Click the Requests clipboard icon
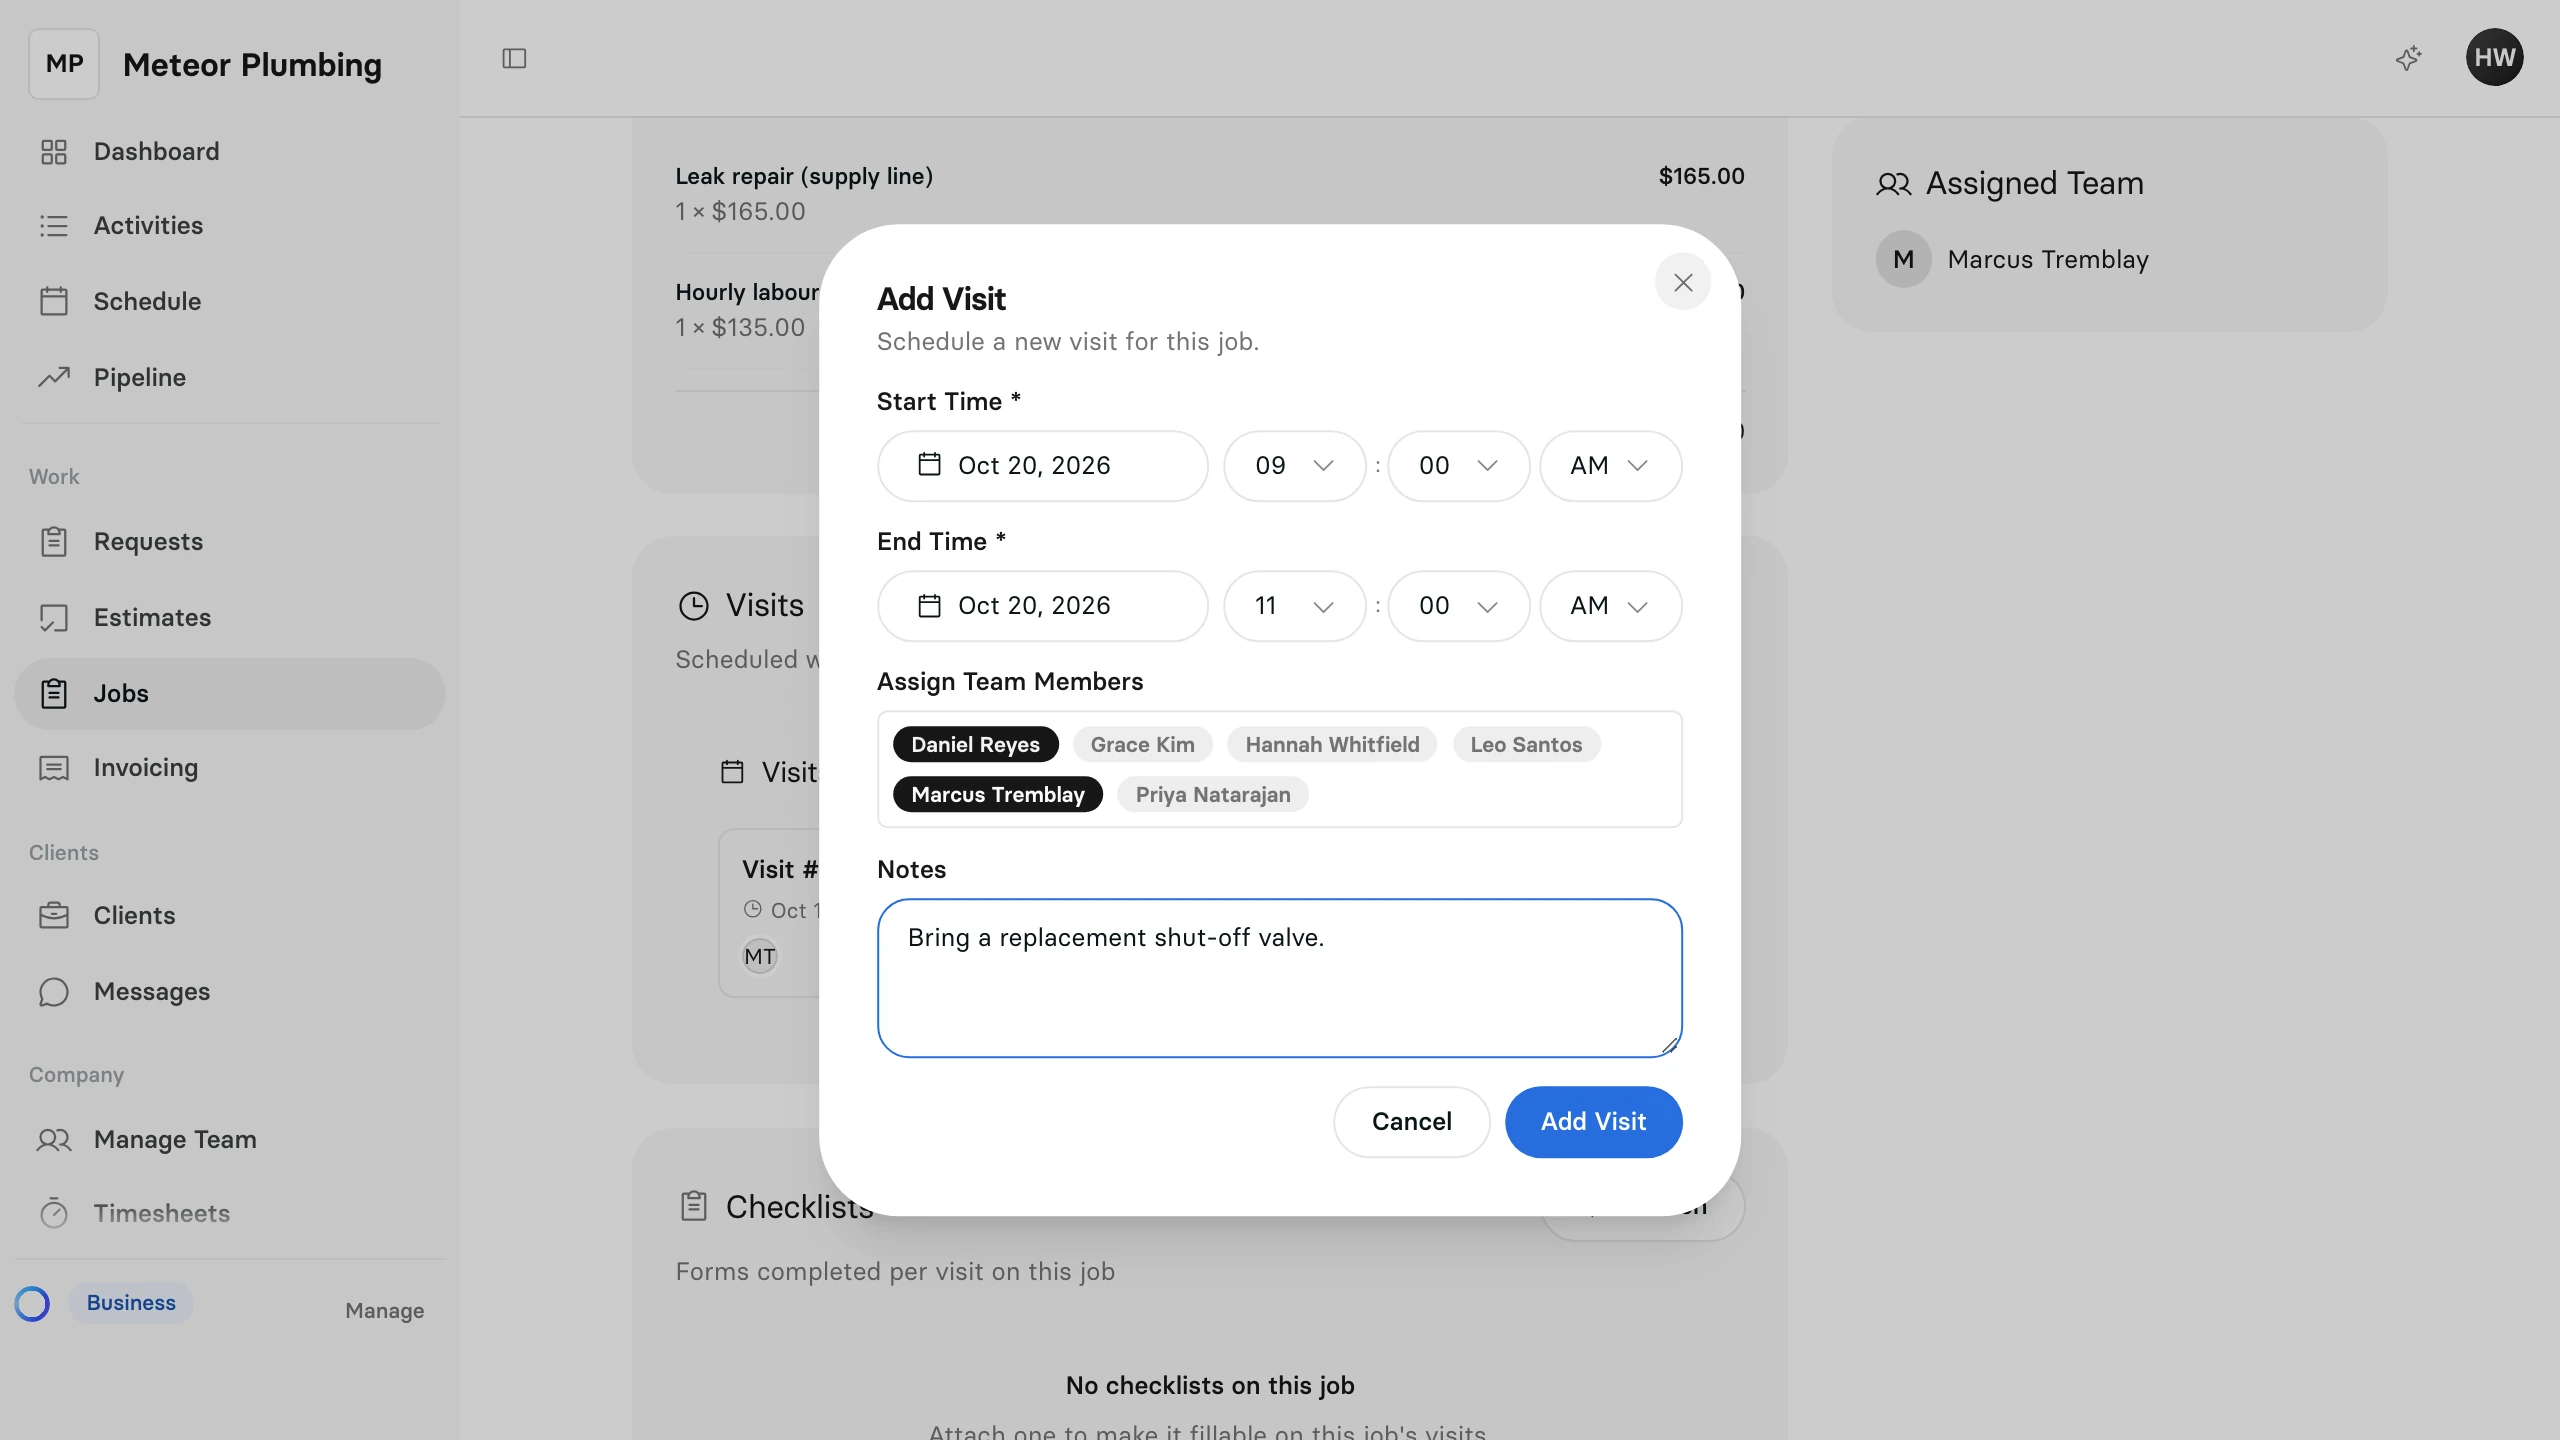The image size is (2560, 1440). tap(53, 541)
